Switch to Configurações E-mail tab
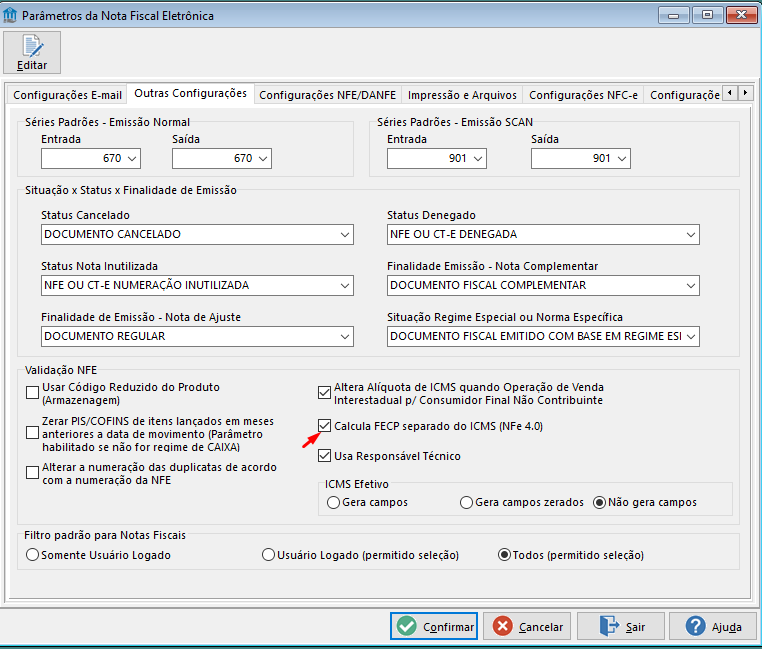 point(67,95)
